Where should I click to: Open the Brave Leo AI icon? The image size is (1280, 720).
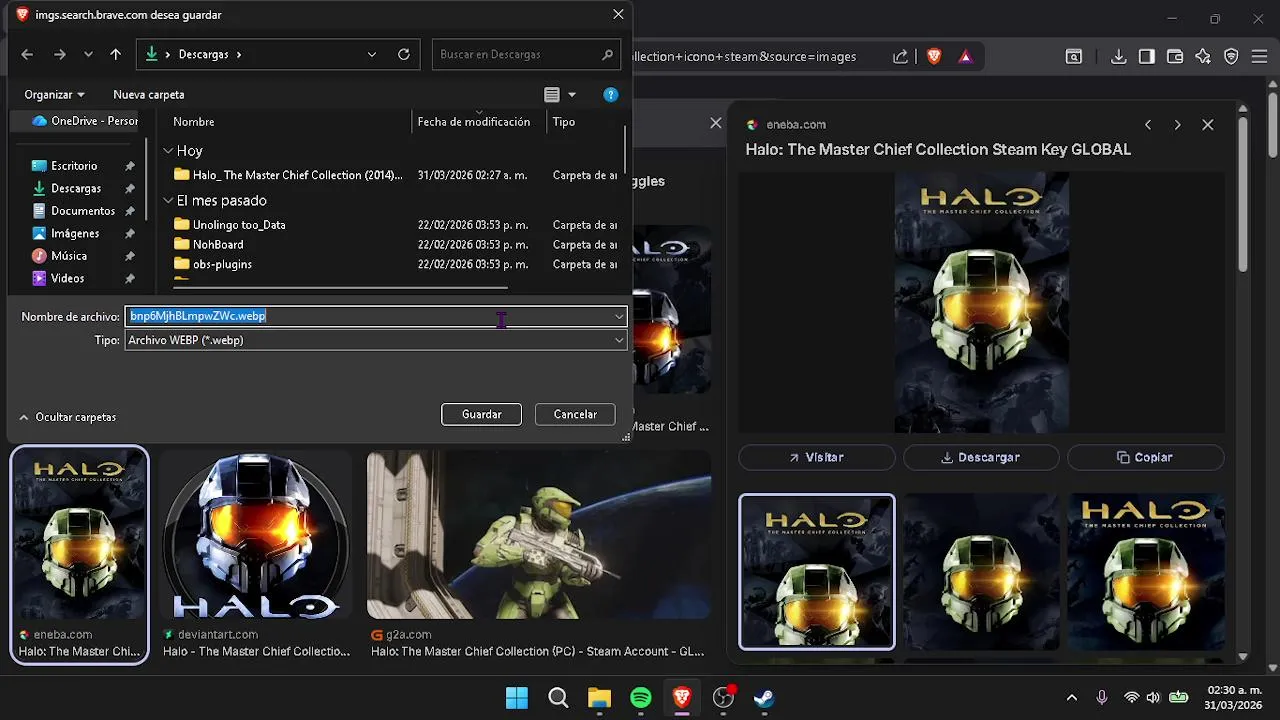pos(1203,57)
